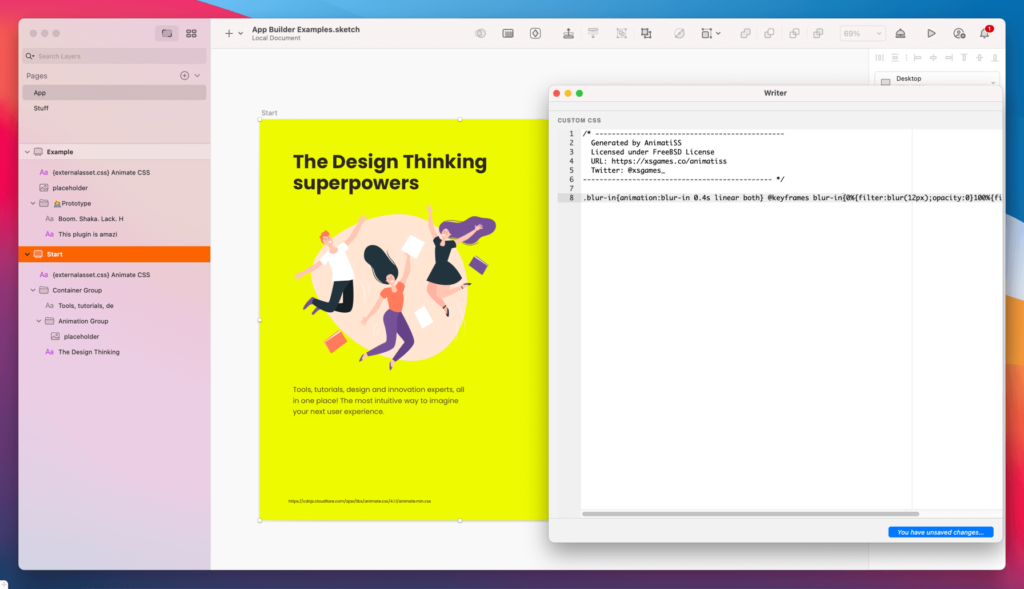Select the align left edges icon
The width and height of the screenshot is (1024, 589).
click(917, 58)
